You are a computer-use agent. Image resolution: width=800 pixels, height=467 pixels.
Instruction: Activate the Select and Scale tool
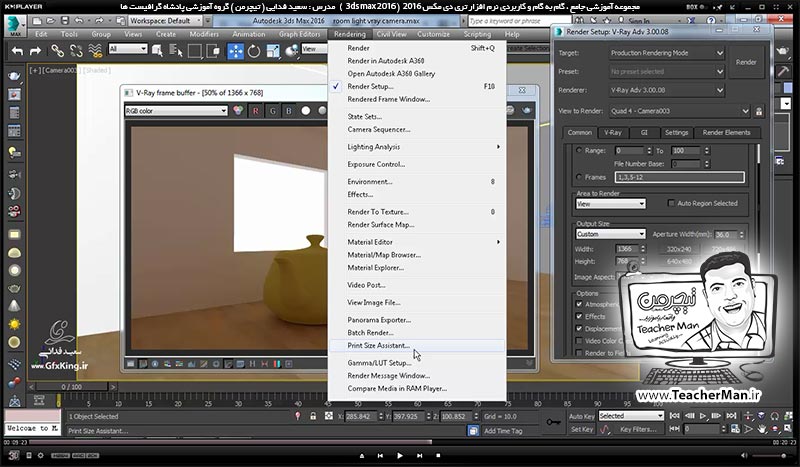(x=273, y=51)
